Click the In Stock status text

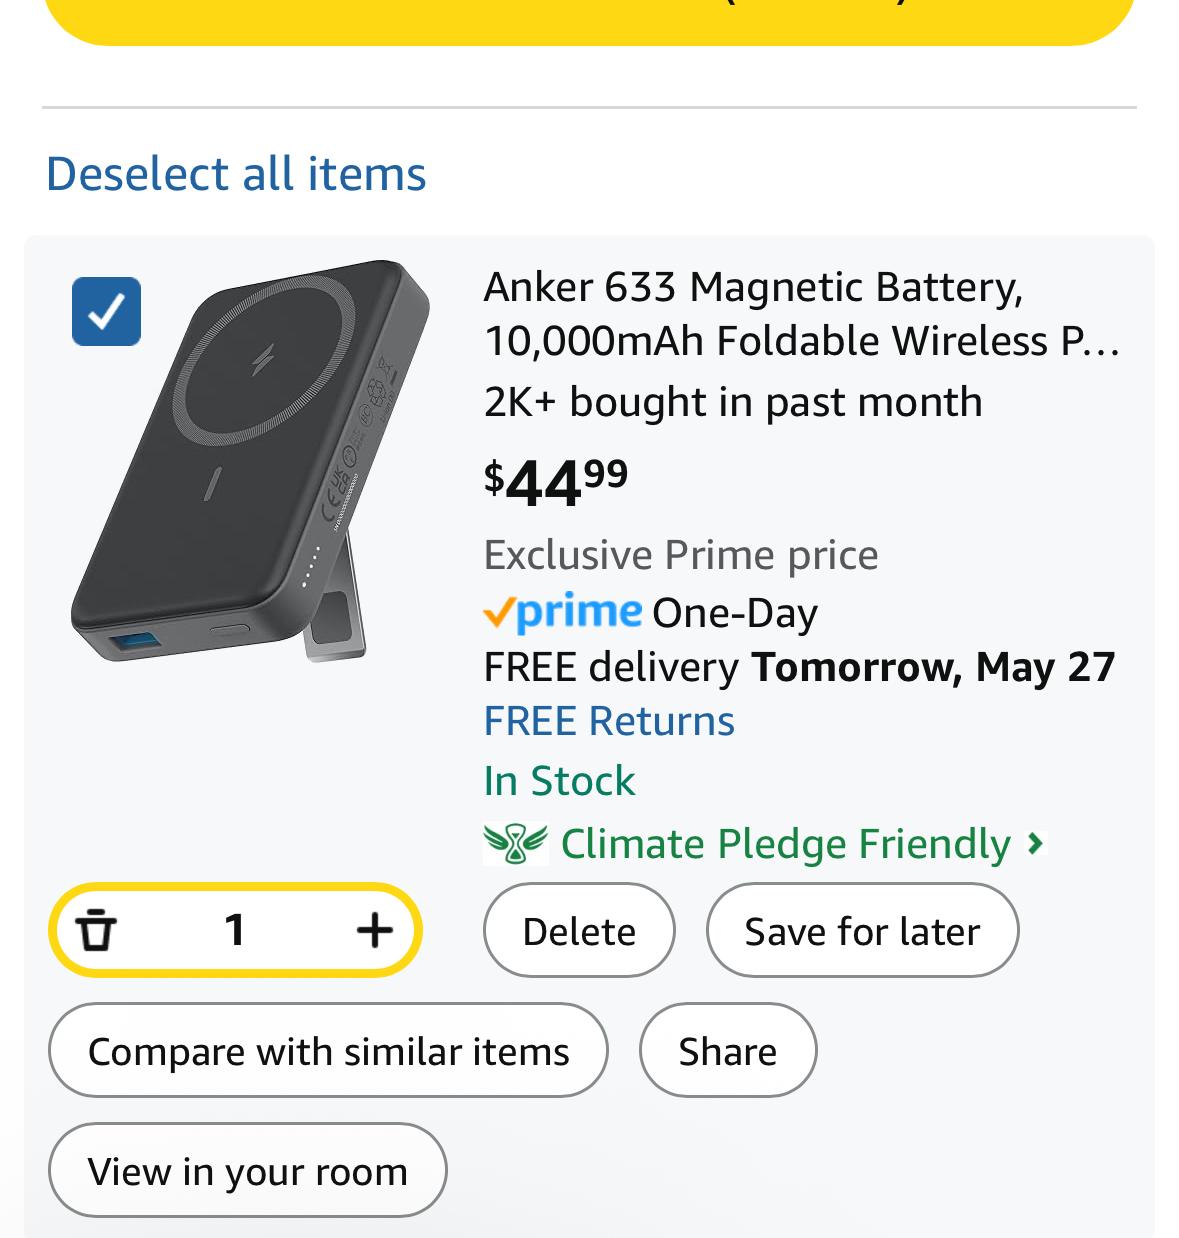click(559, 781)
